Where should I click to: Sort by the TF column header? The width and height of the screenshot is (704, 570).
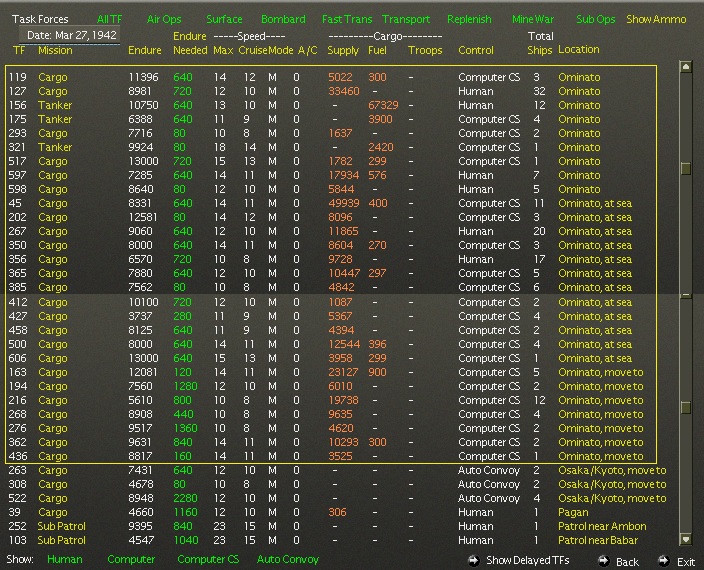pyautogui.click(x=19, y=50)
